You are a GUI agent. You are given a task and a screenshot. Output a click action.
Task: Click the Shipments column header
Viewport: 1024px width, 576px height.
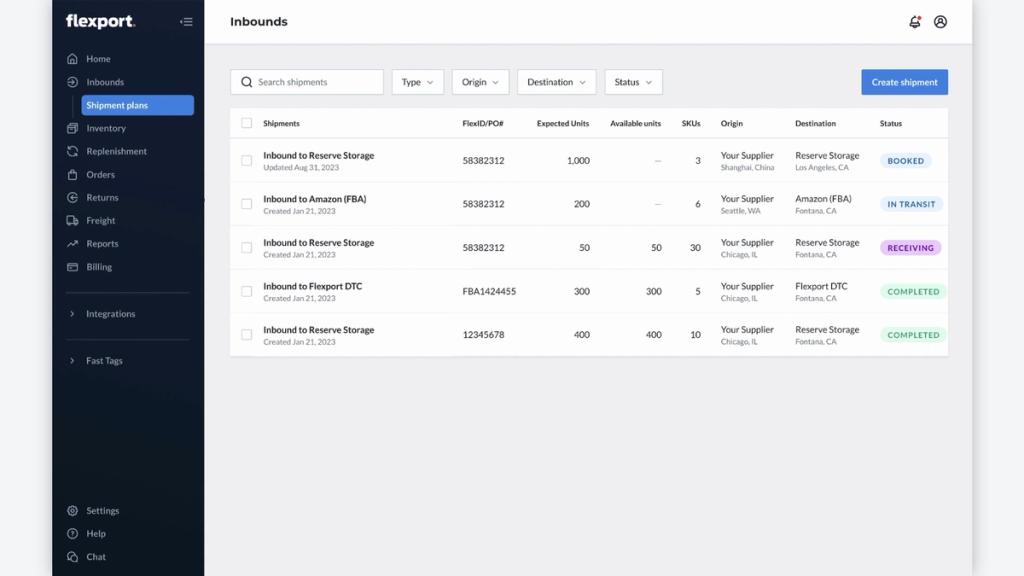pos(281,123)
